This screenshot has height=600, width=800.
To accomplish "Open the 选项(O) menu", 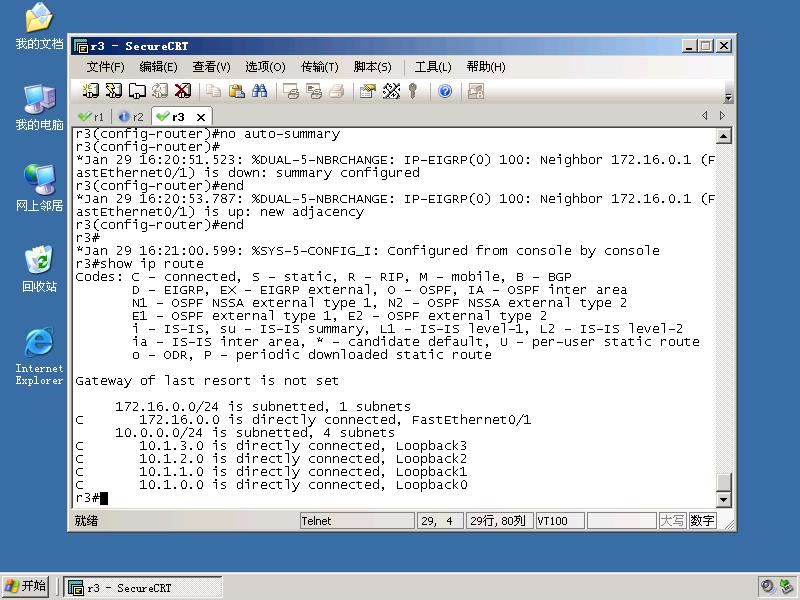I will pos(265,67).
